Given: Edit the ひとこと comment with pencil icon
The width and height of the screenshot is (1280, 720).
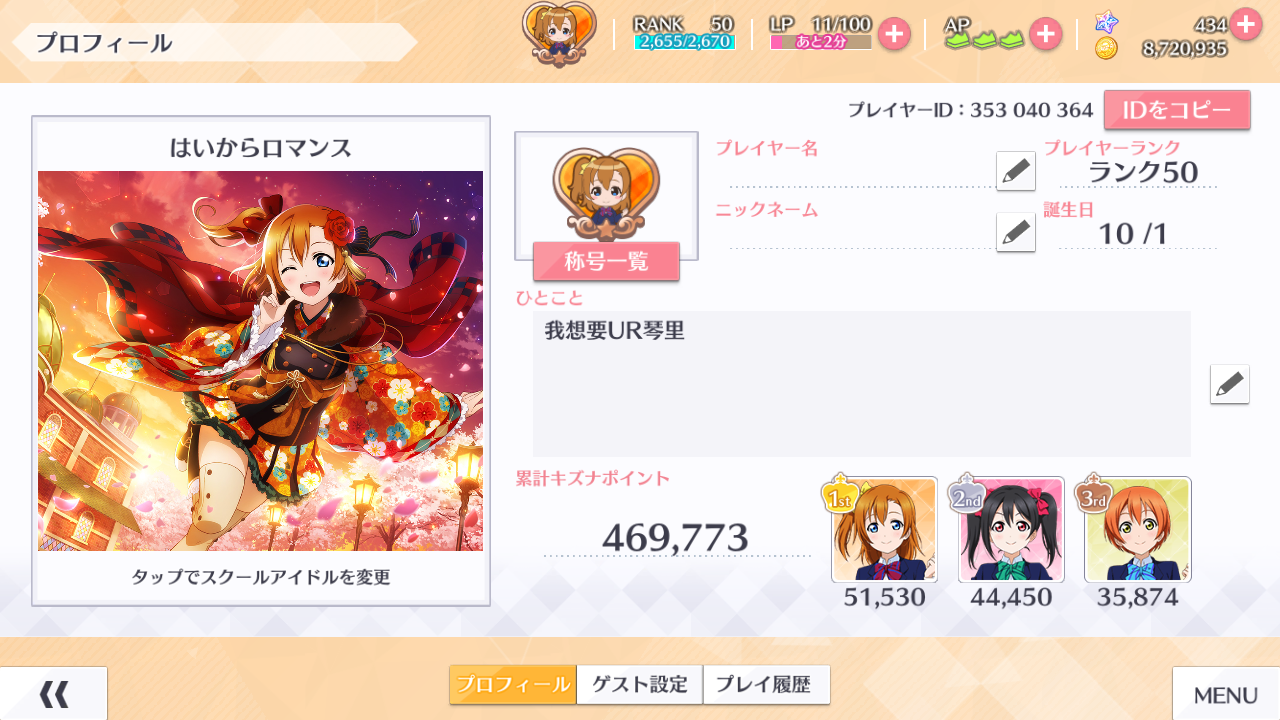Looking at the screenshot, I should click(1230, 384).
